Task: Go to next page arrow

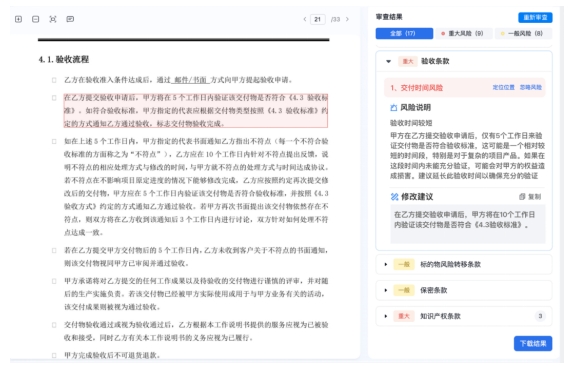Action: click(x=347, y=19)
